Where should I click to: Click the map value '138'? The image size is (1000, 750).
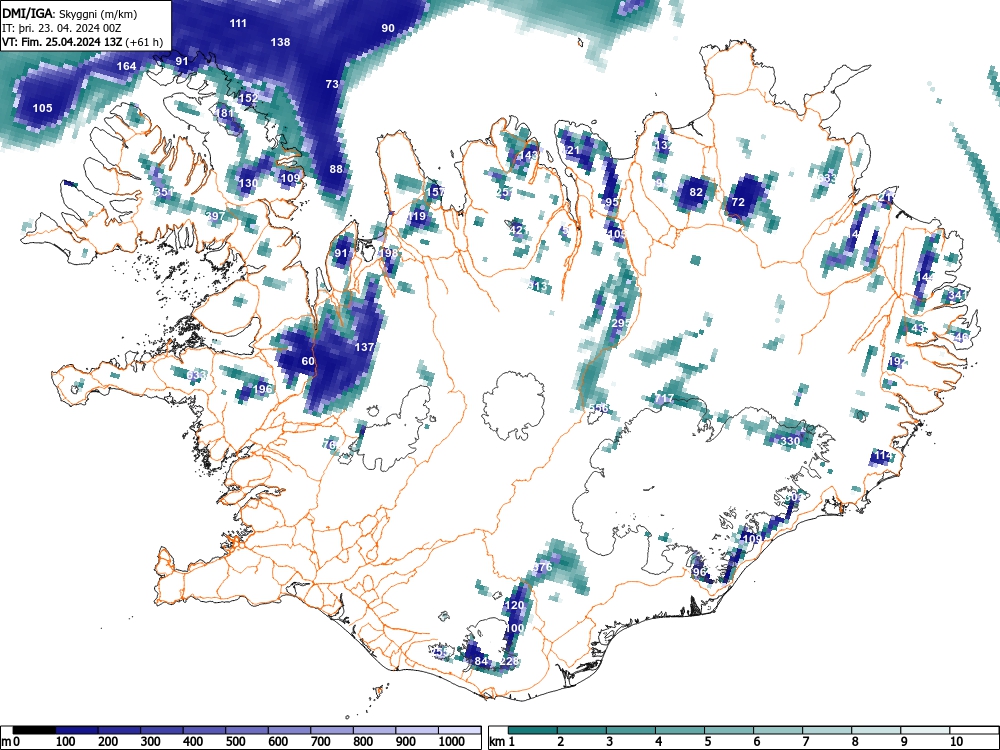[281, 42]
